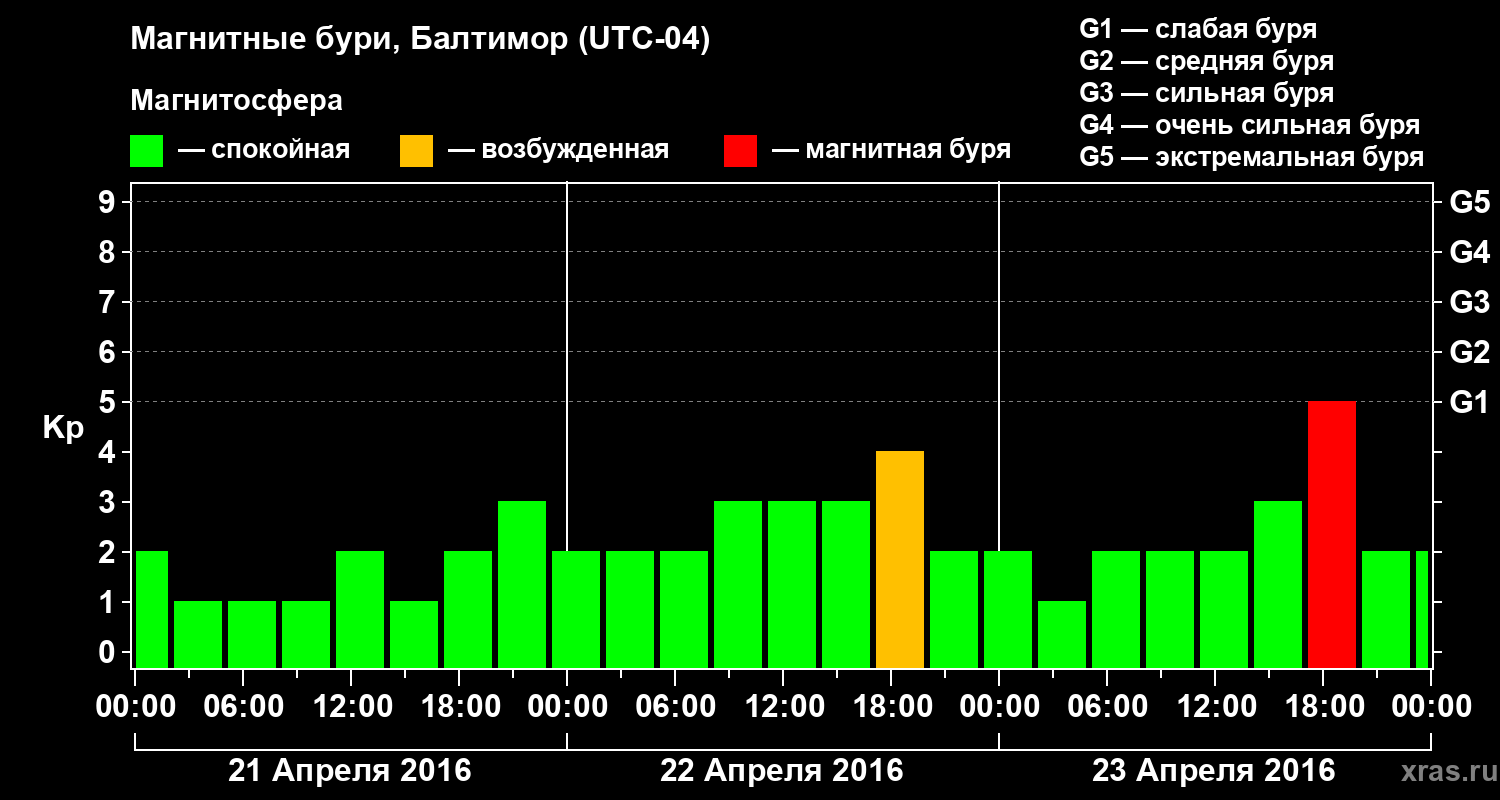Click the title "Магнитные бури, Балтимор (UTC-04)"
1500x800 pixels.
pyautogui.click(x=420, y=41)
